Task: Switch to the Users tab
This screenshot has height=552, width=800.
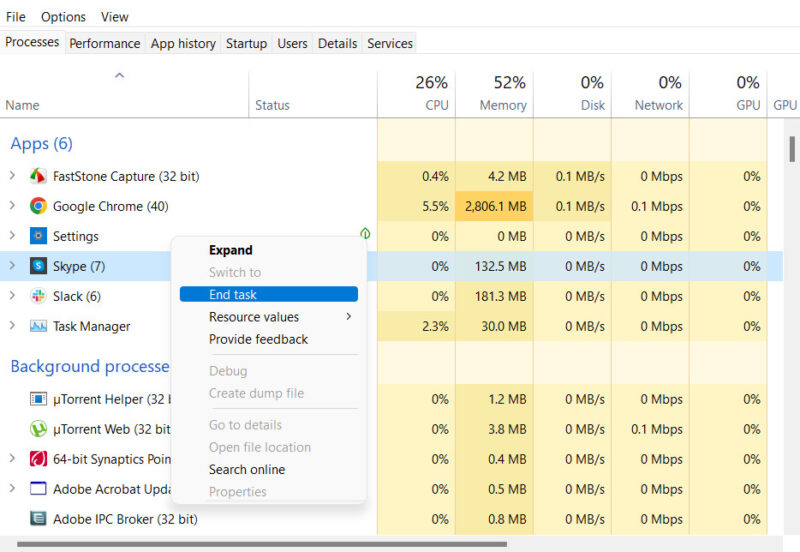Action: pyautogui.click(x=292, y=43)
